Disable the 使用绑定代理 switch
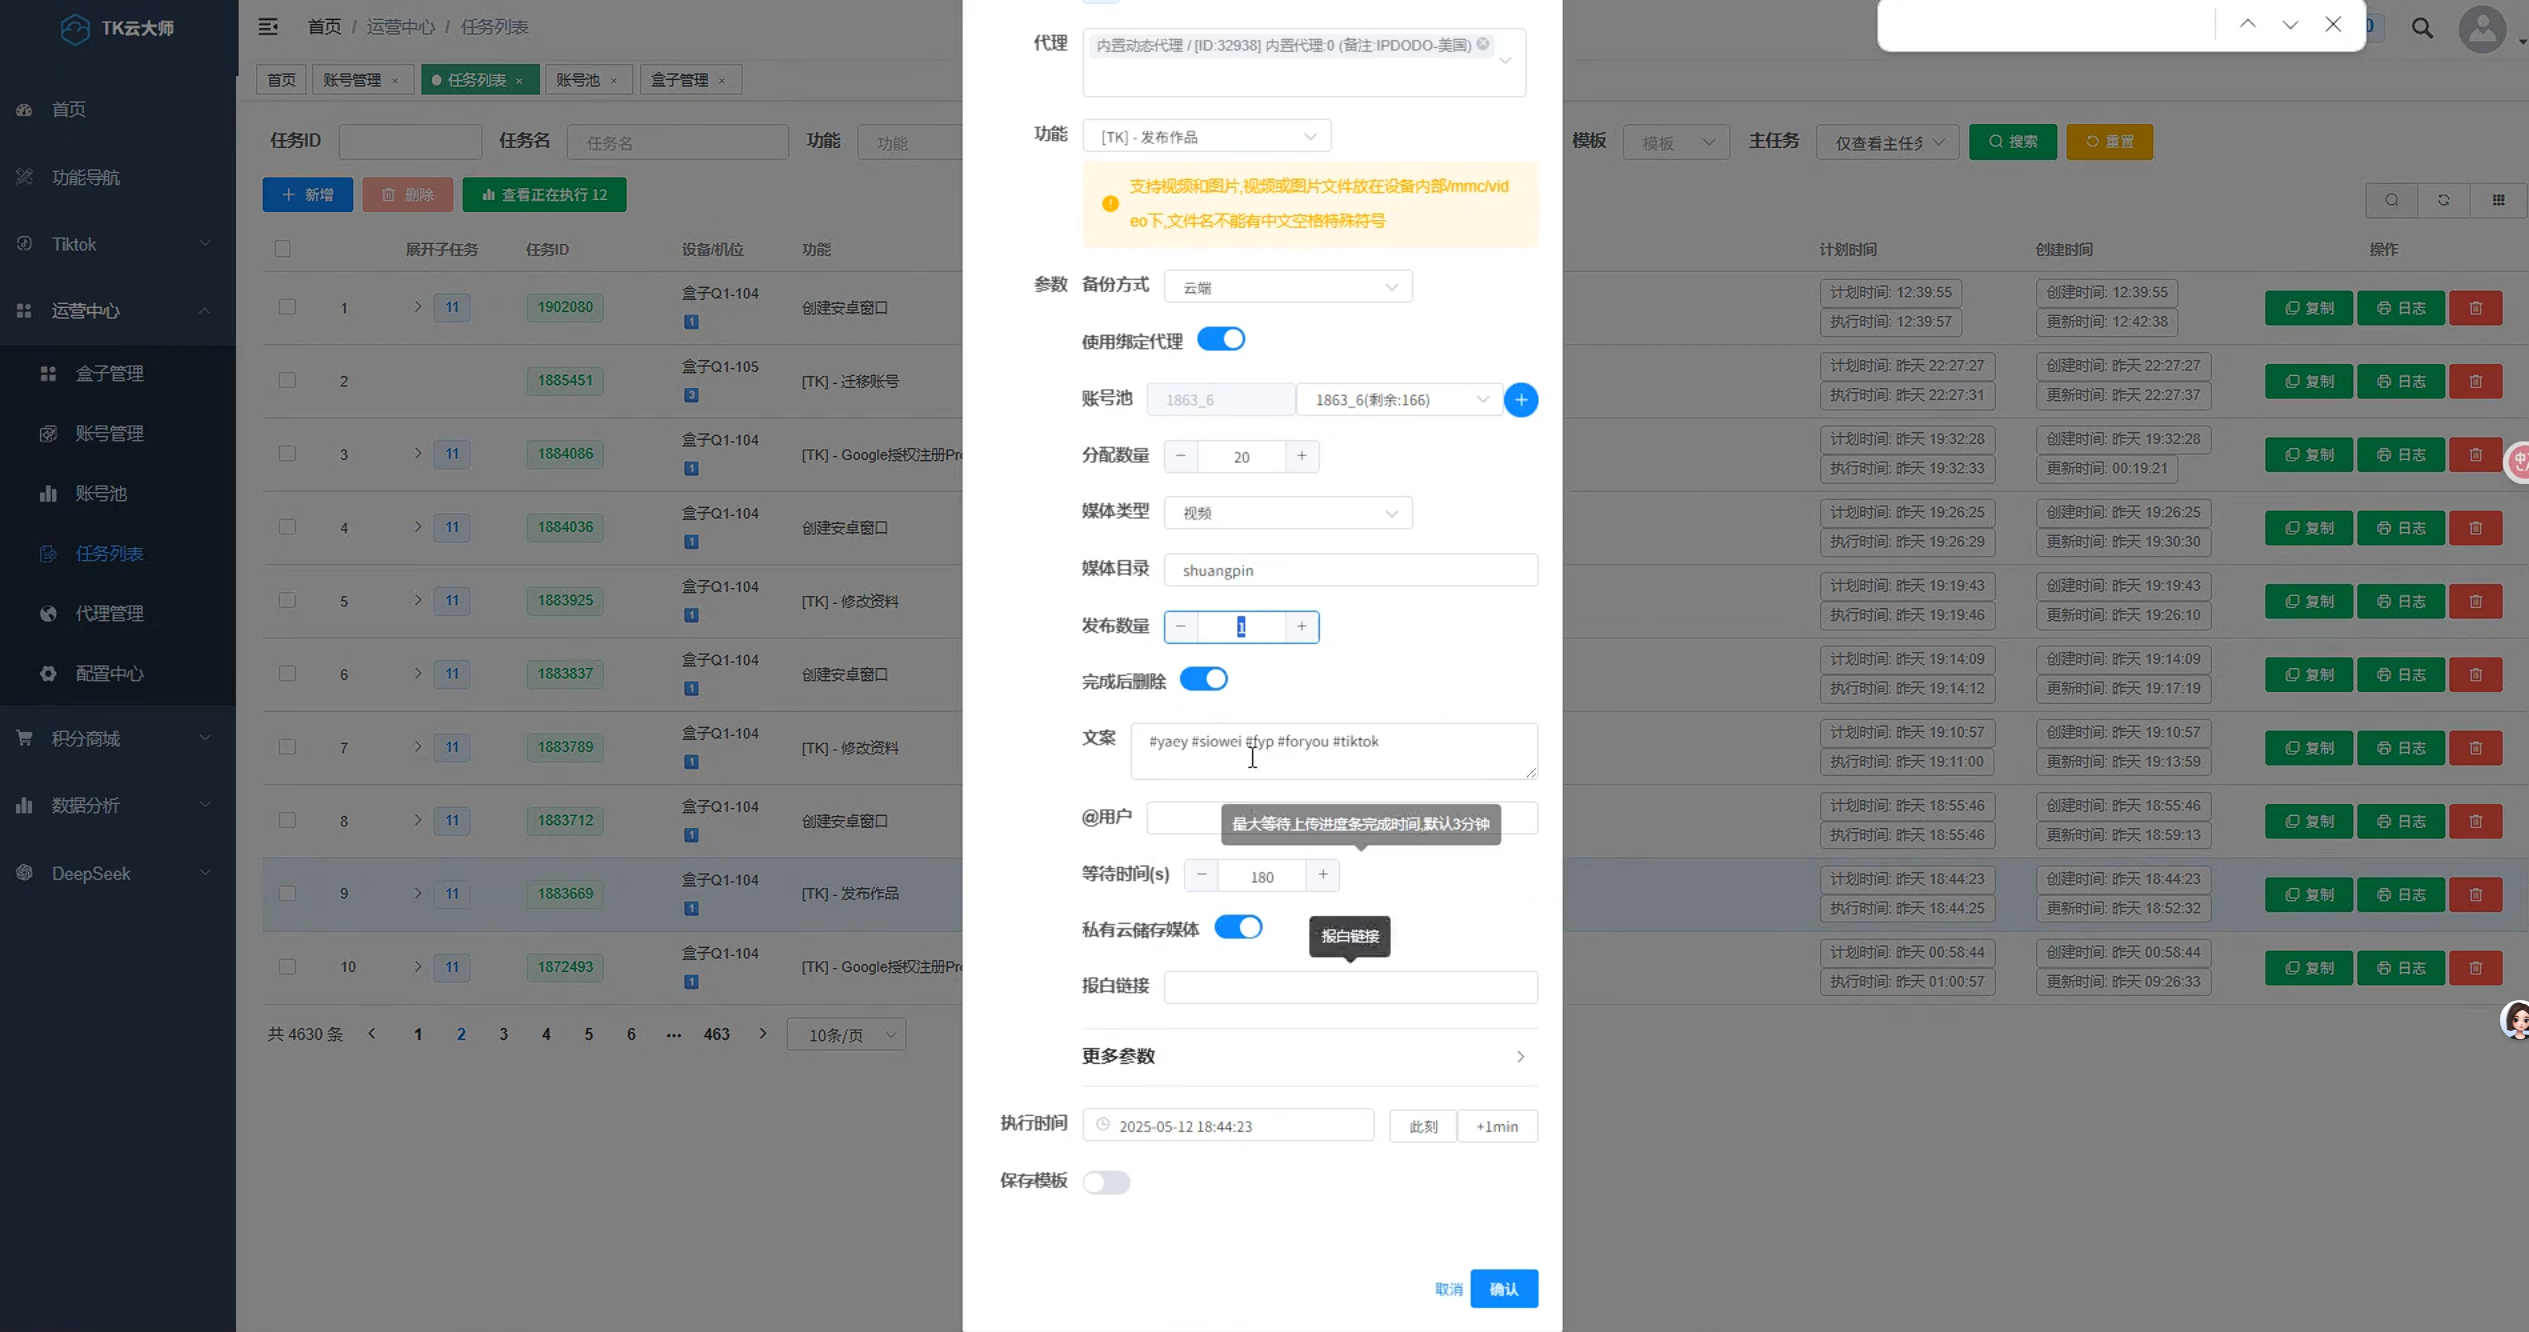This screenshot has width=2529, height=1332. pos(1220,340)
